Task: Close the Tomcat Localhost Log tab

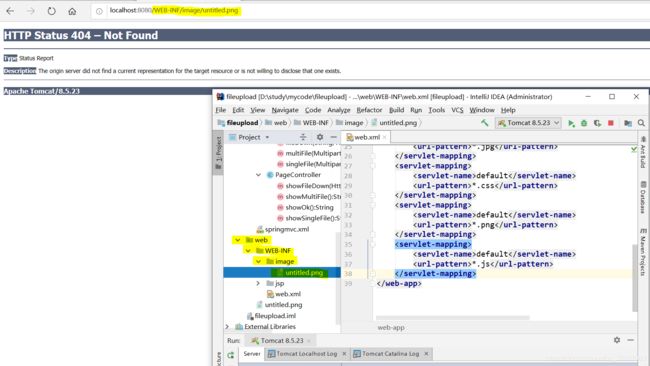Action: 344,354
